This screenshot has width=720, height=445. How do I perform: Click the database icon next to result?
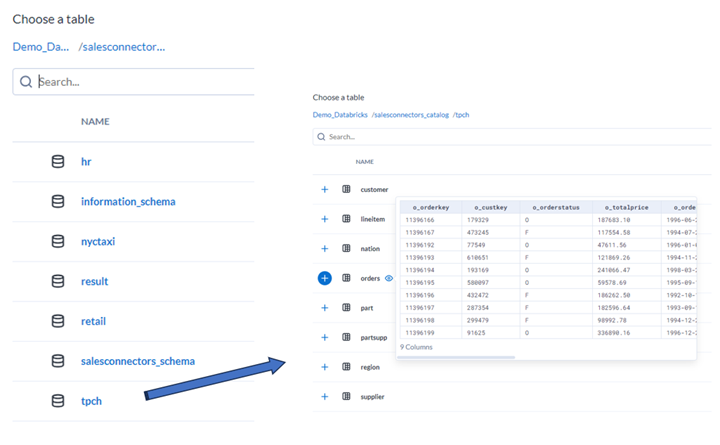click(58, 282)
